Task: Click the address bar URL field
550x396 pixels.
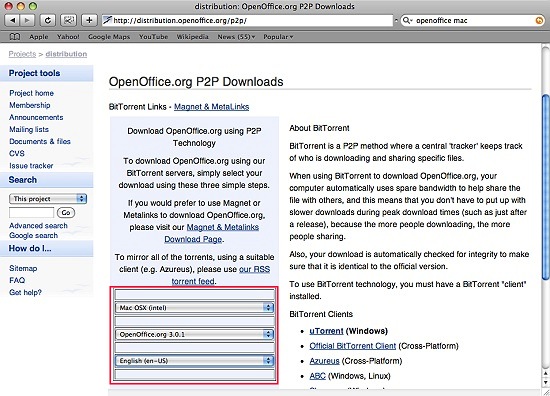Action: pos(247,20)
